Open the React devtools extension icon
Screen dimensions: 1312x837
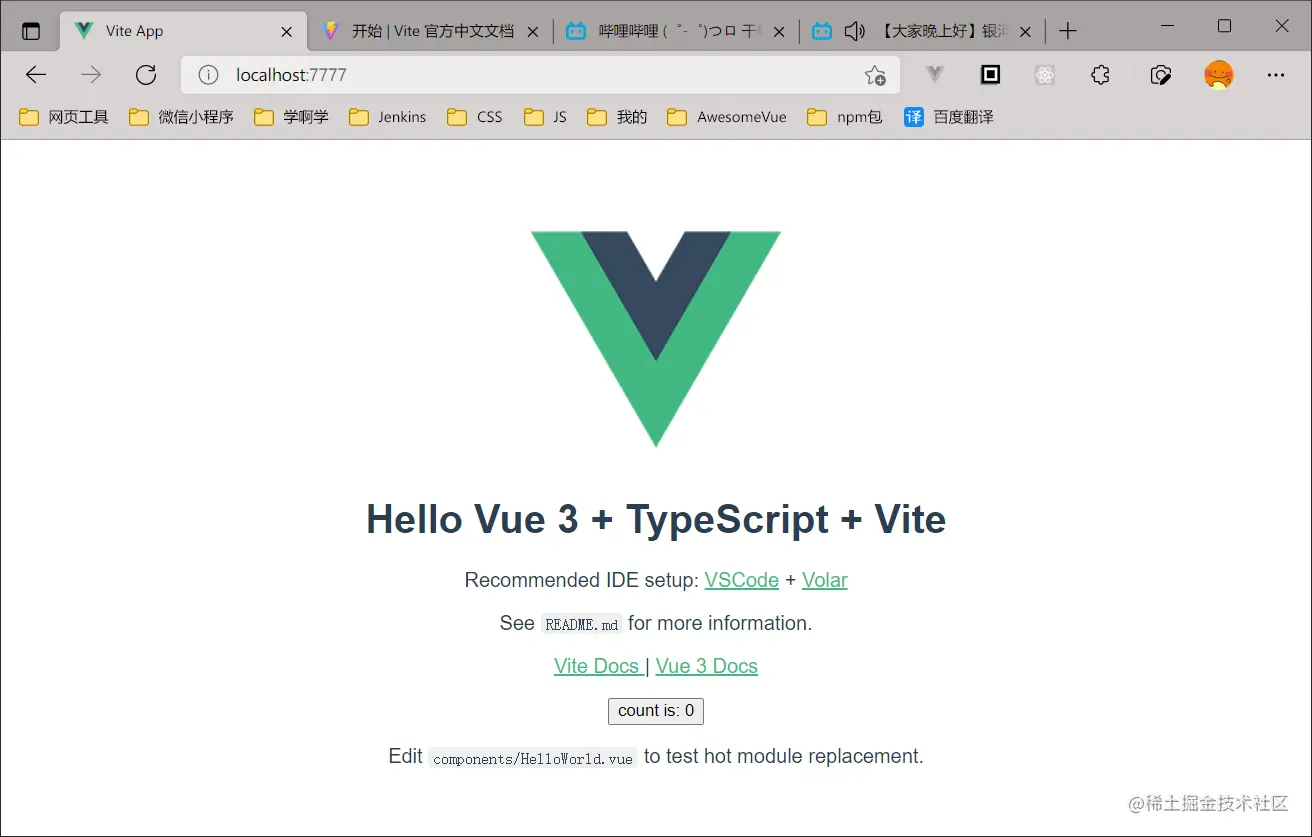click(1045, 75)
